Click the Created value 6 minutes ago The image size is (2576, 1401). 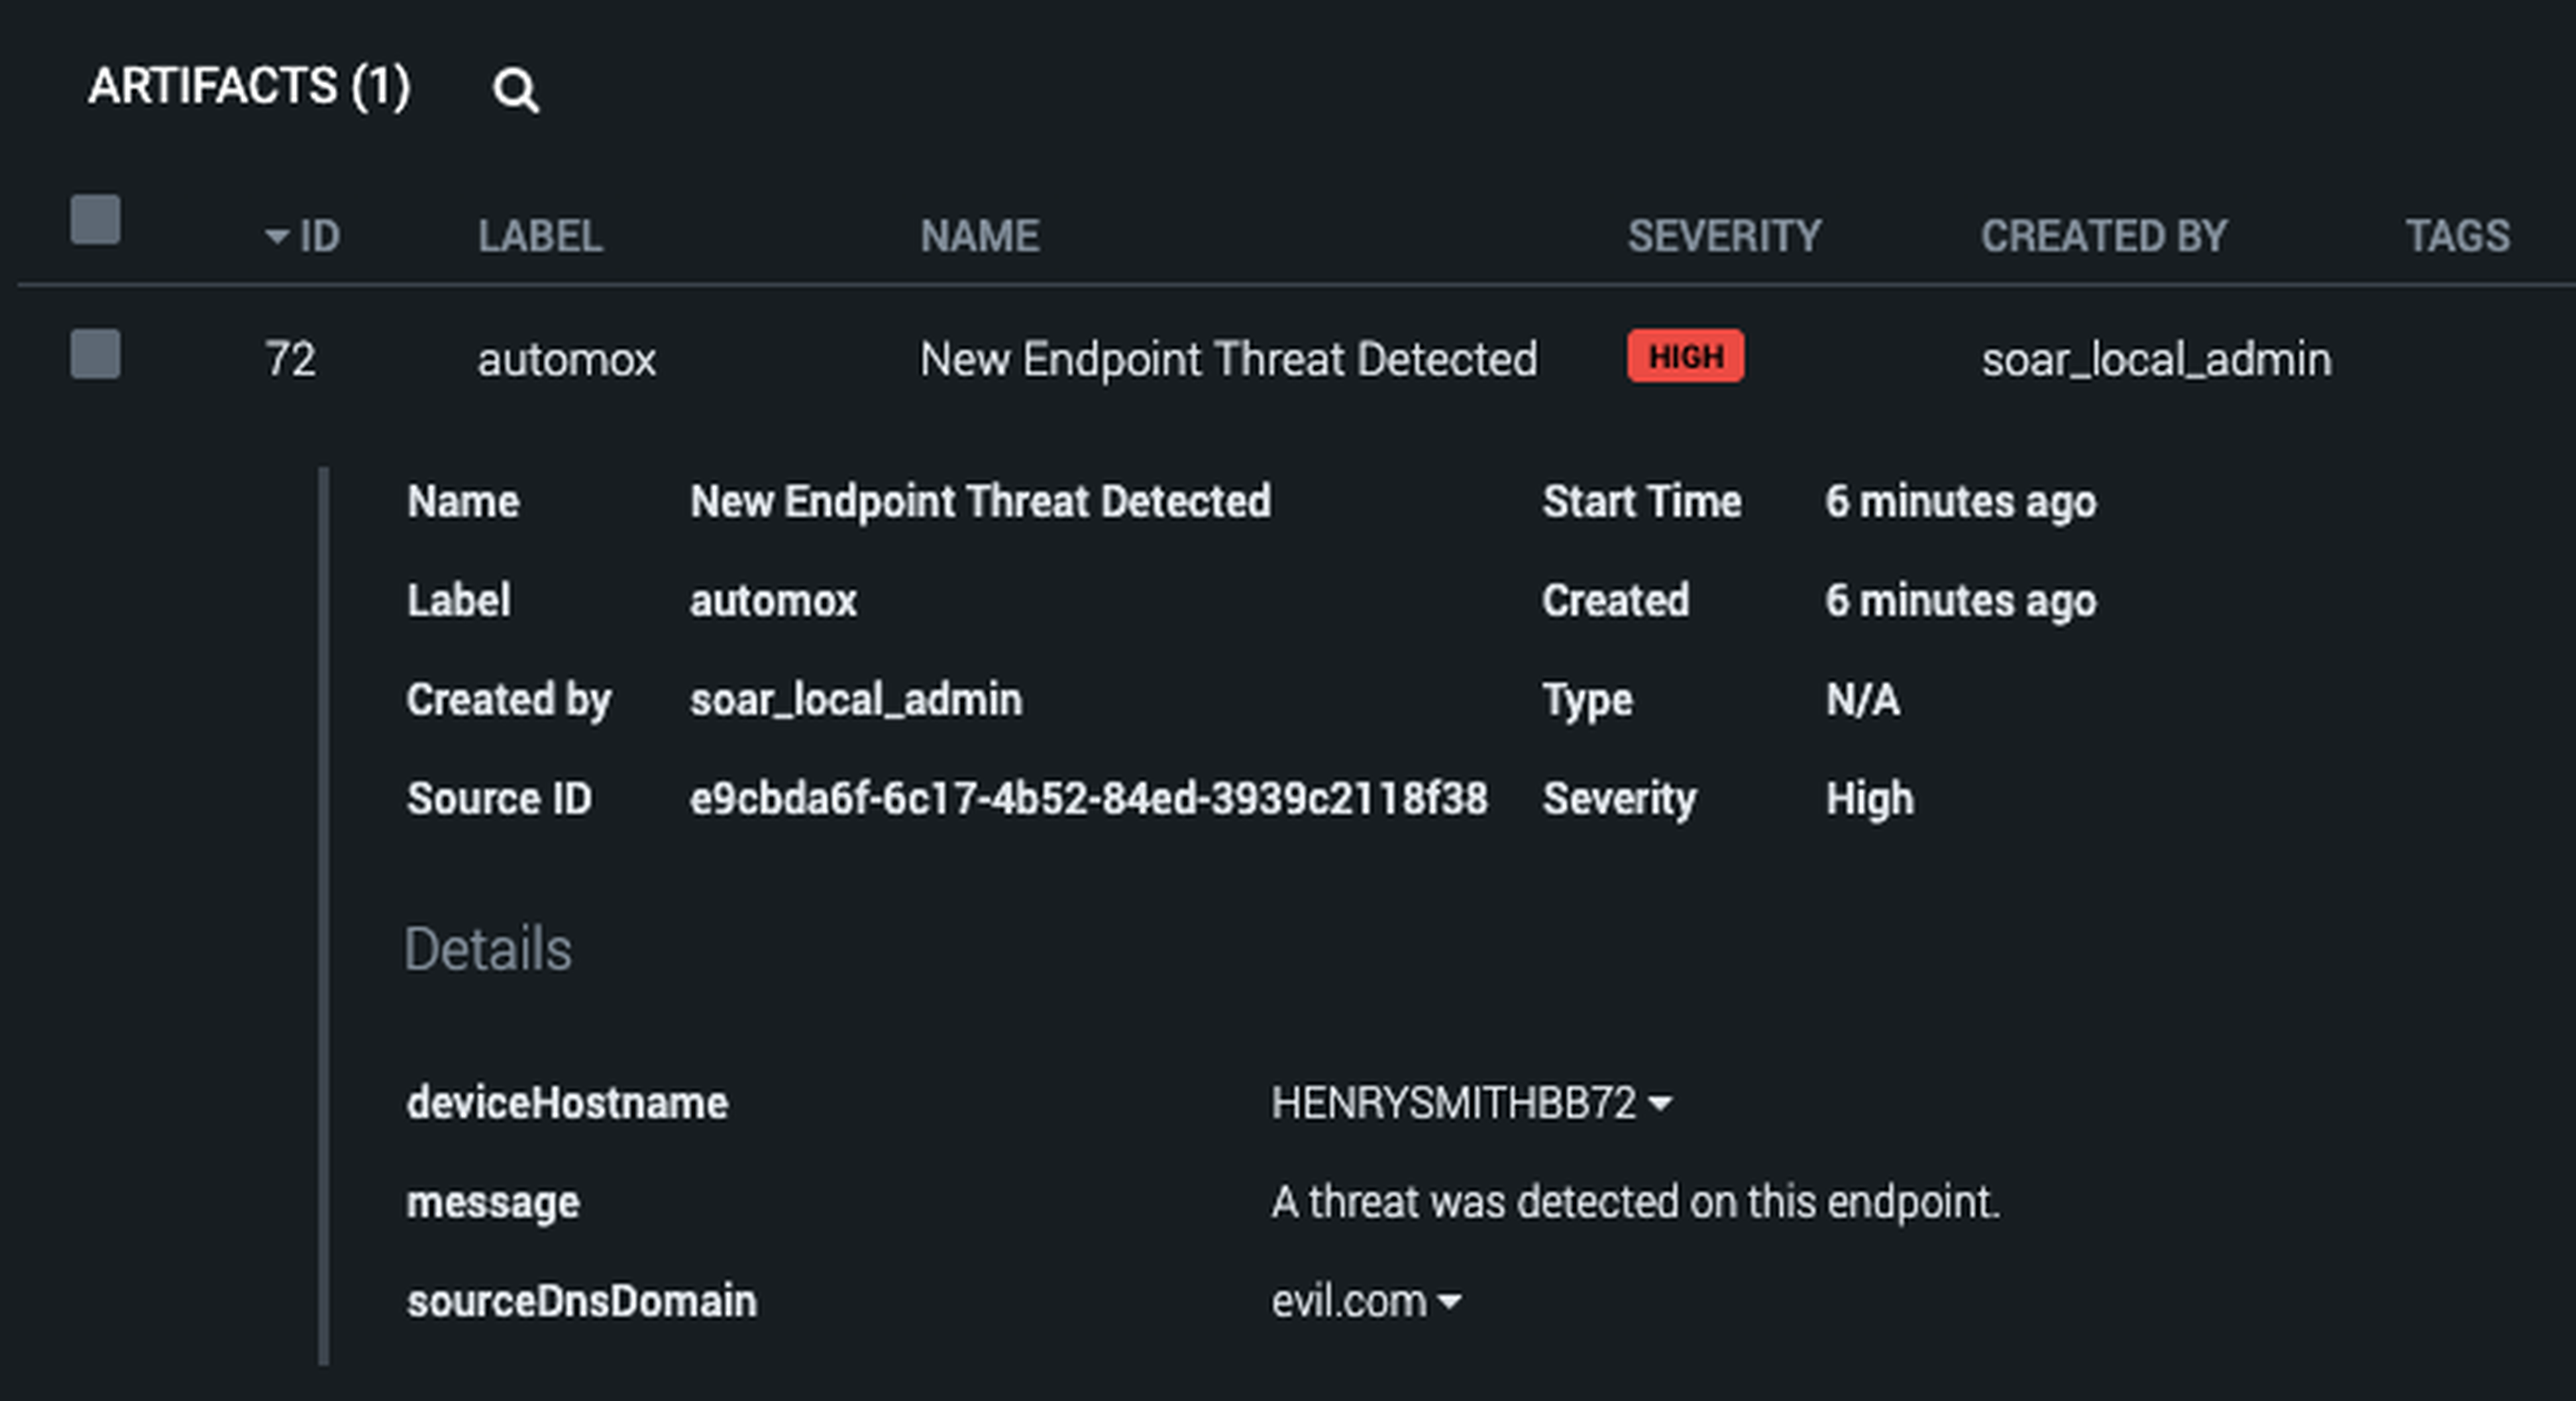(x=1960, y=601)
